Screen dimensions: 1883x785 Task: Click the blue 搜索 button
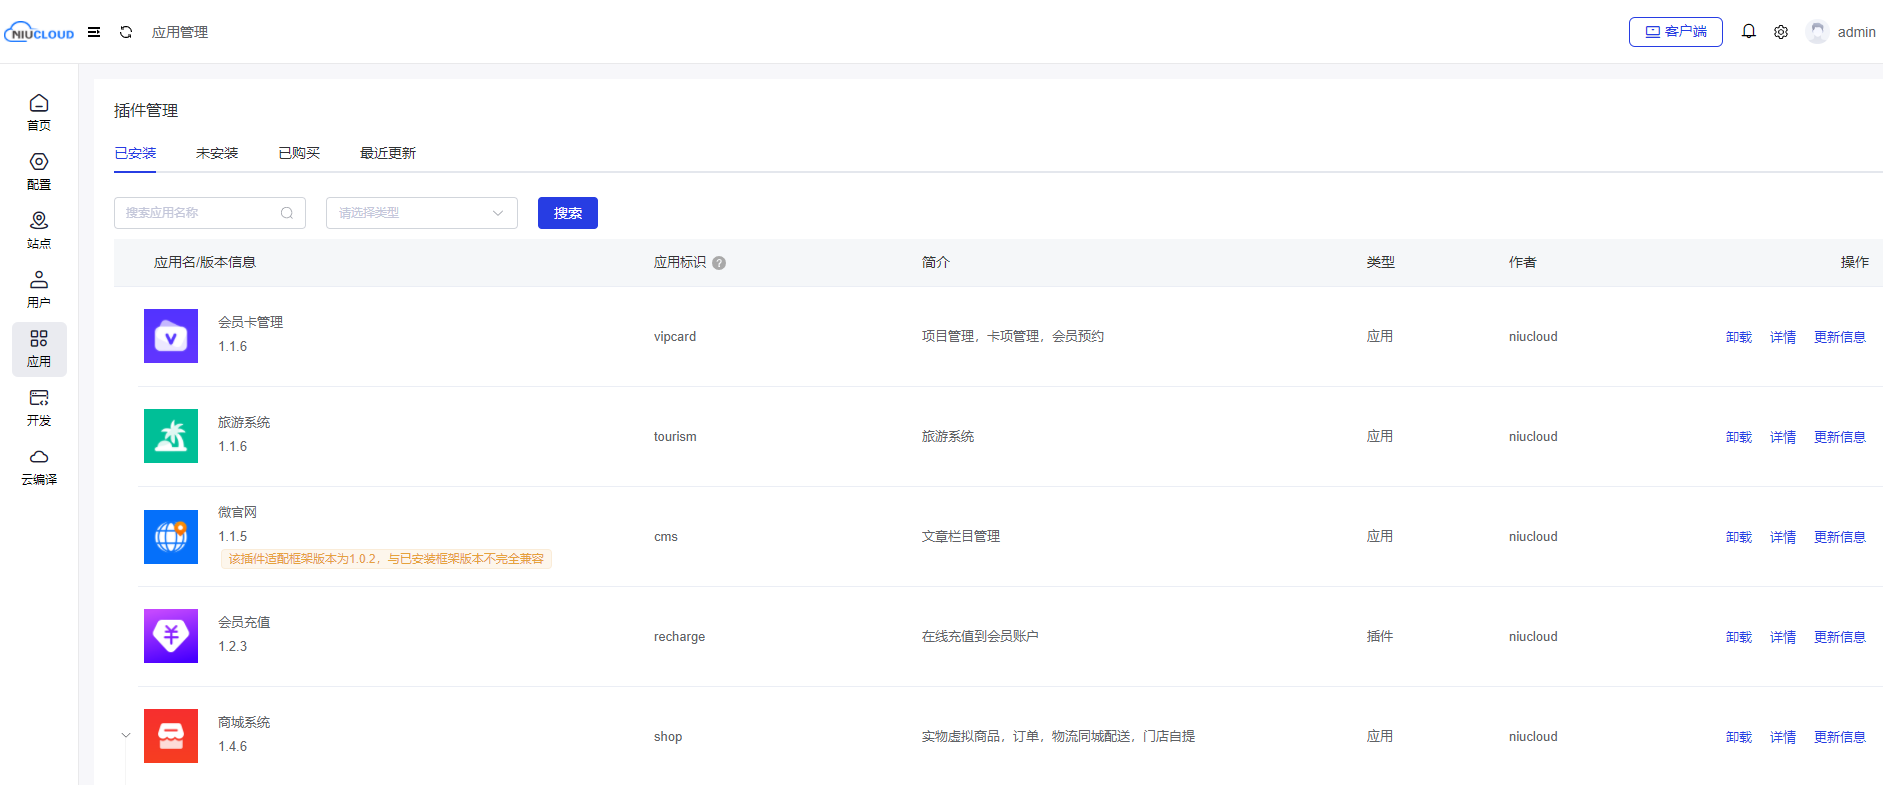(567, 213)
